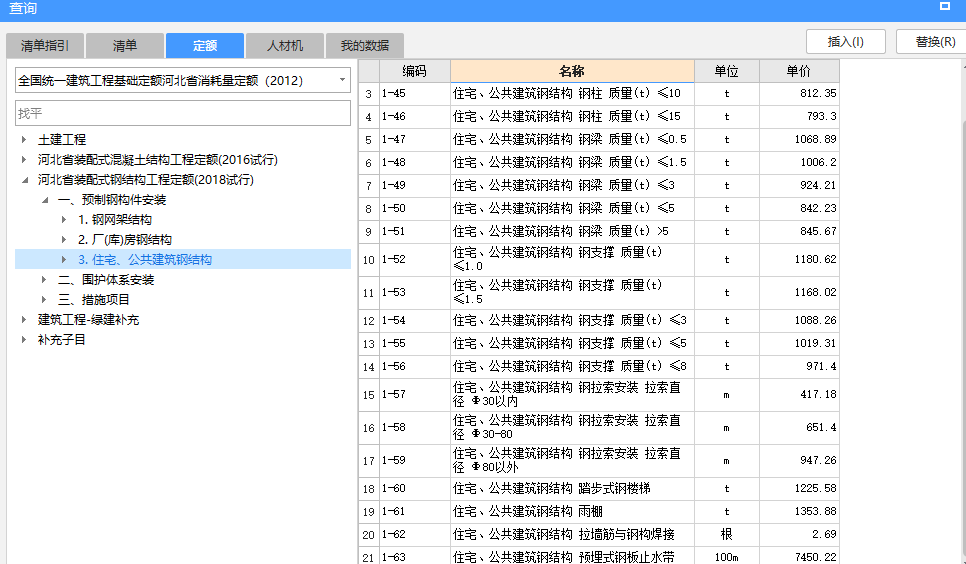Select quota code 1-46
Viewport: 966px width, 564px height.
tap(415, 116)
